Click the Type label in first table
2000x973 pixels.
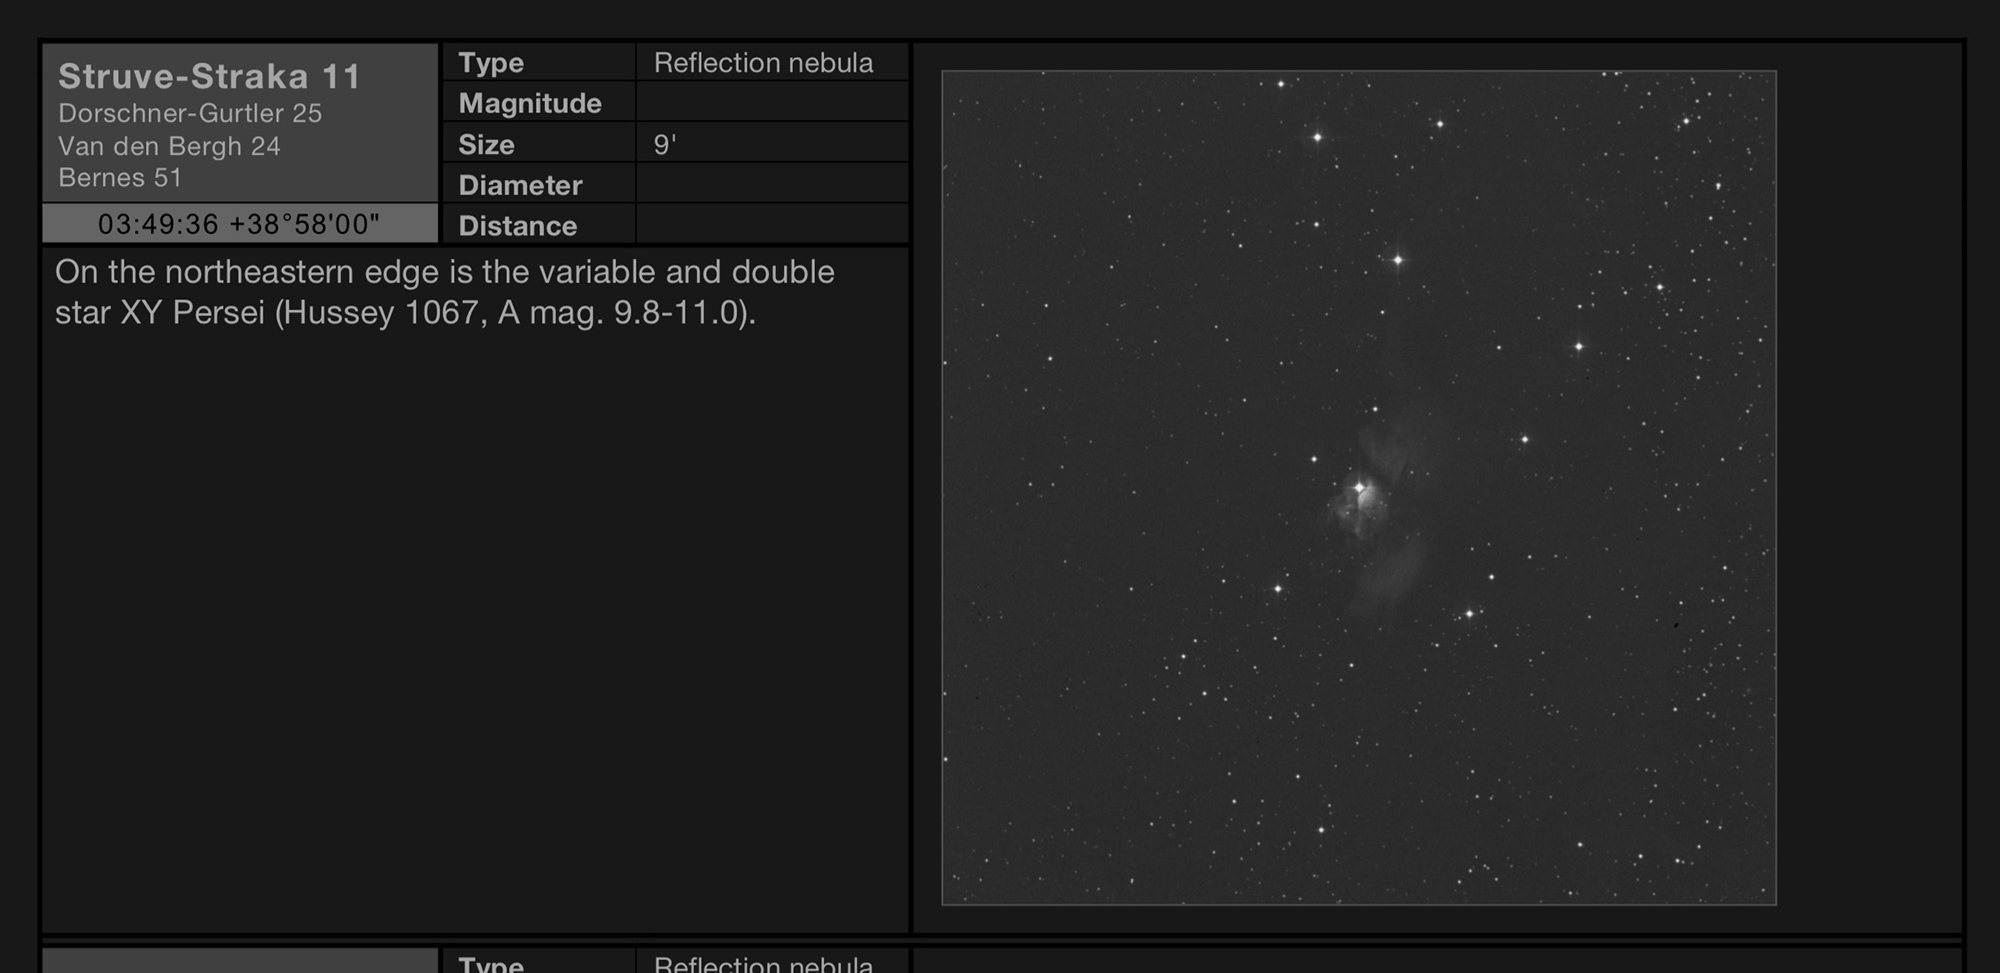491,62
